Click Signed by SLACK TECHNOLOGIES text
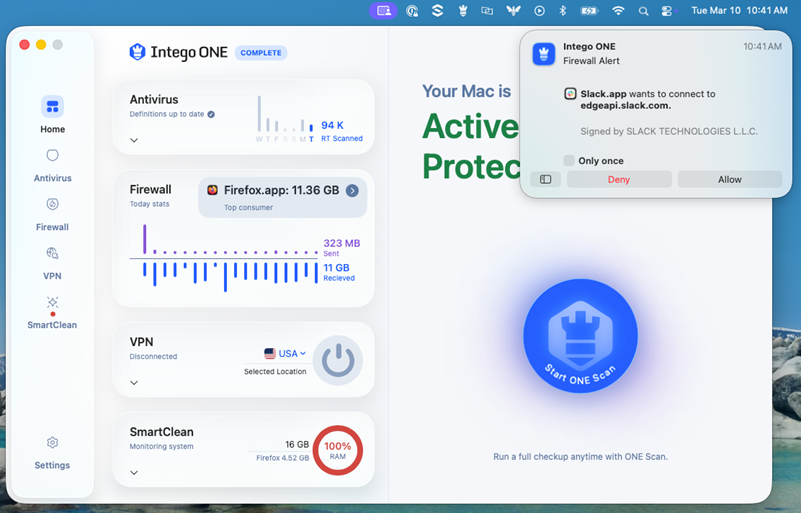 point(669,131)
